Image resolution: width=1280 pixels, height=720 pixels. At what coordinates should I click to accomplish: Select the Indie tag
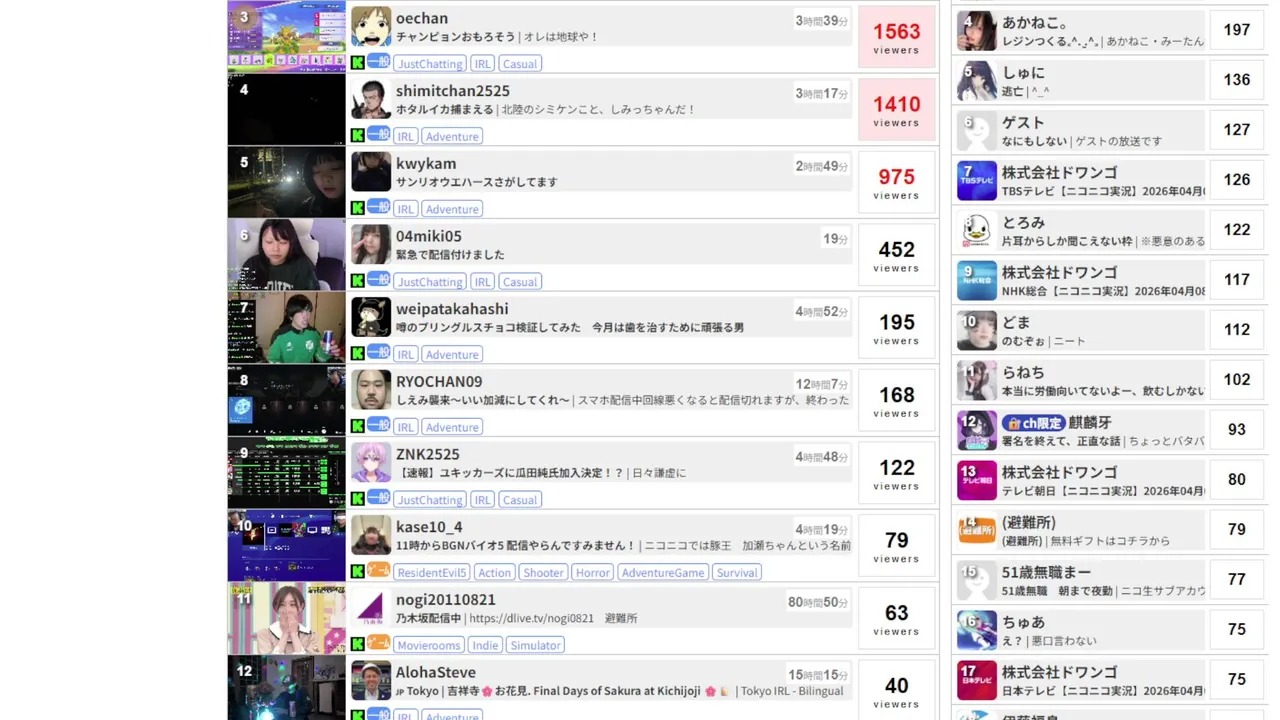point(485,646)
